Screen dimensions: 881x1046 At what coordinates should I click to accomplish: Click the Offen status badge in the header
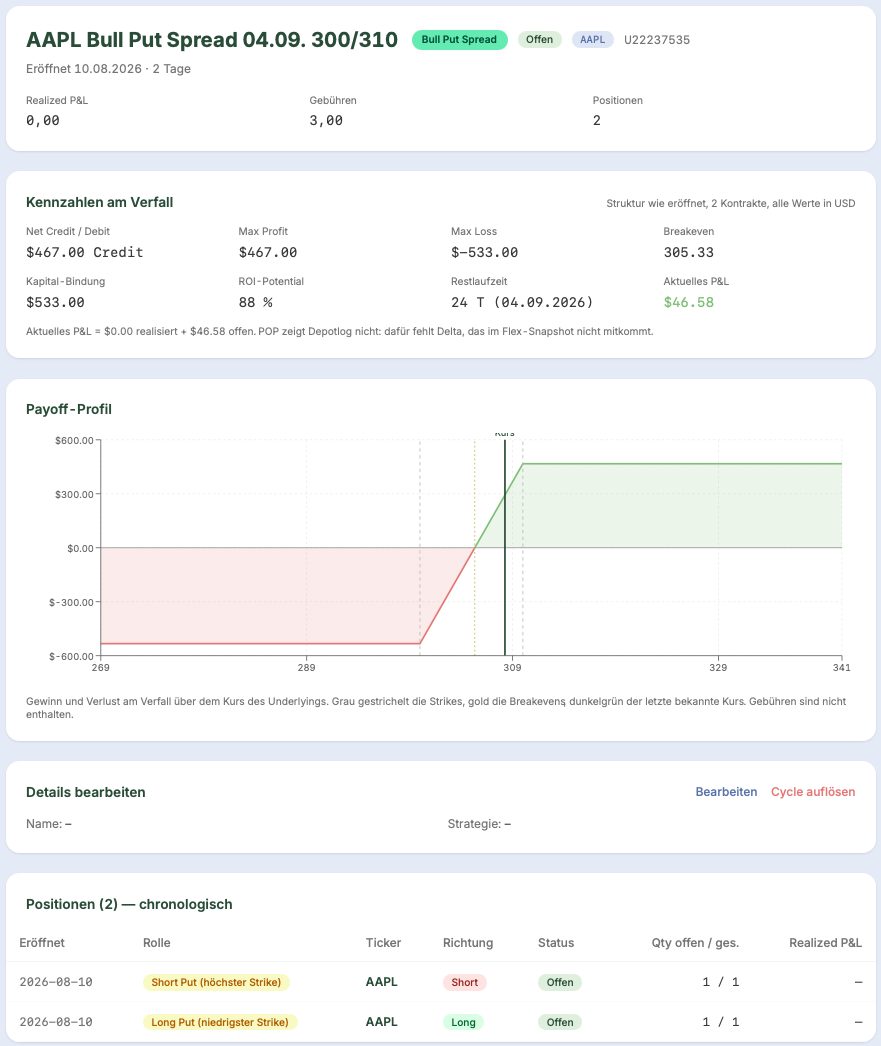pyautogui.click(x=539, y=39)
